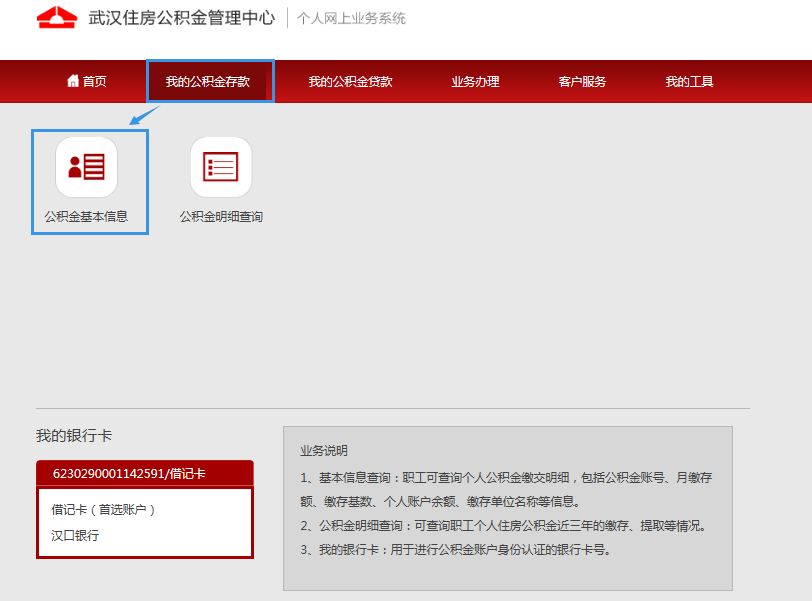The height and width of the screenshot is (601, 812).
Task: Click the 业务说明 panel heading
Action: coord(324,451)
